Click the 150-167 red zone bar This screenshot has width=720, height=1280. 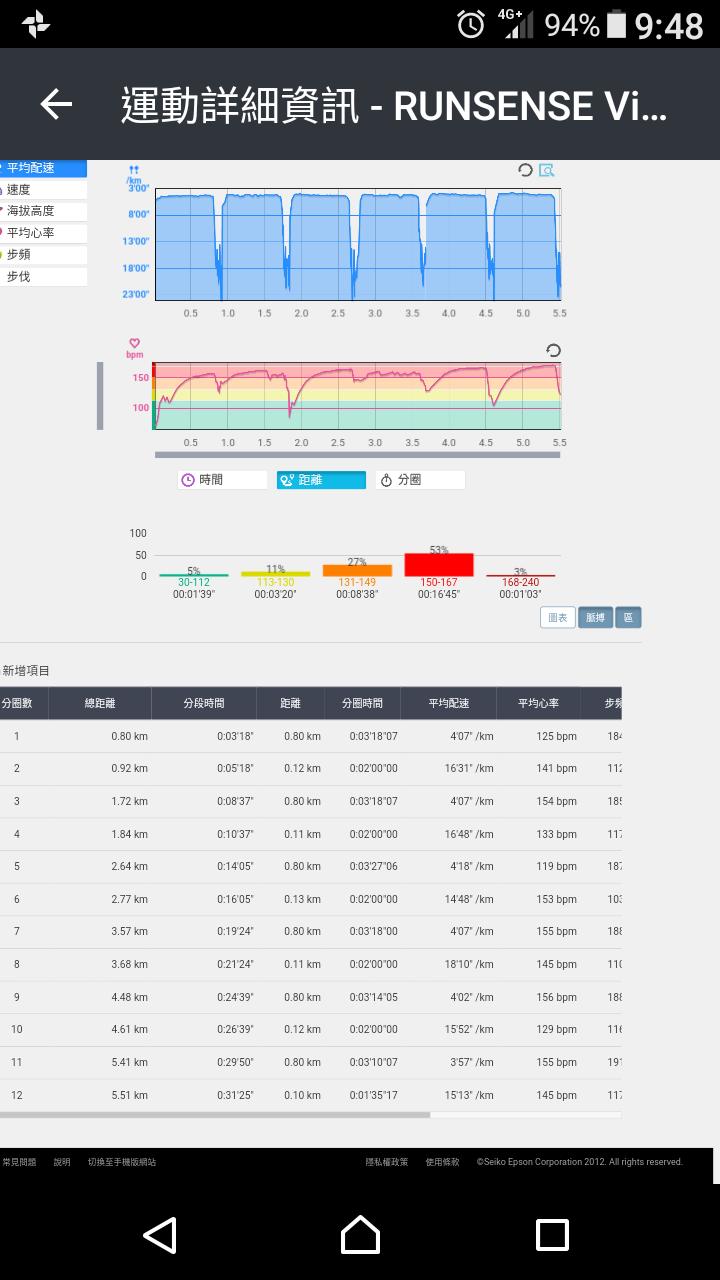coord(439,565)
